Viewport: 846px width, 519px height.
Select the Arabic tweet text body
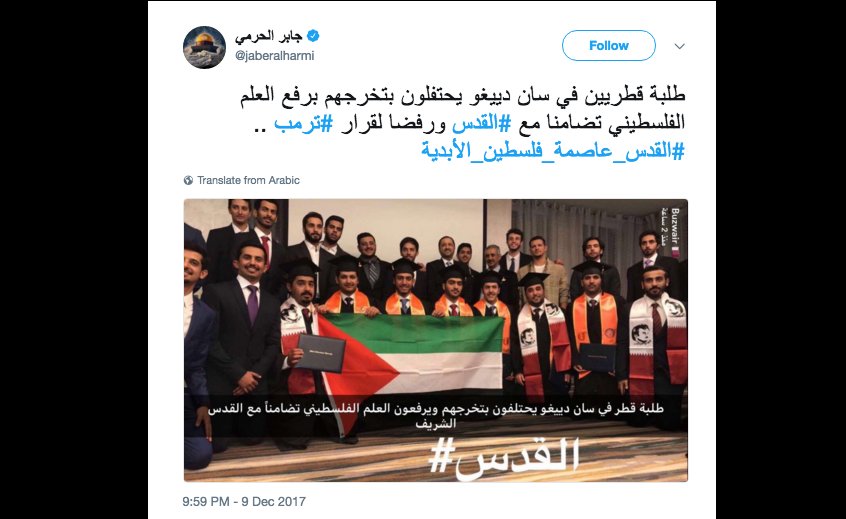[463, 123]
